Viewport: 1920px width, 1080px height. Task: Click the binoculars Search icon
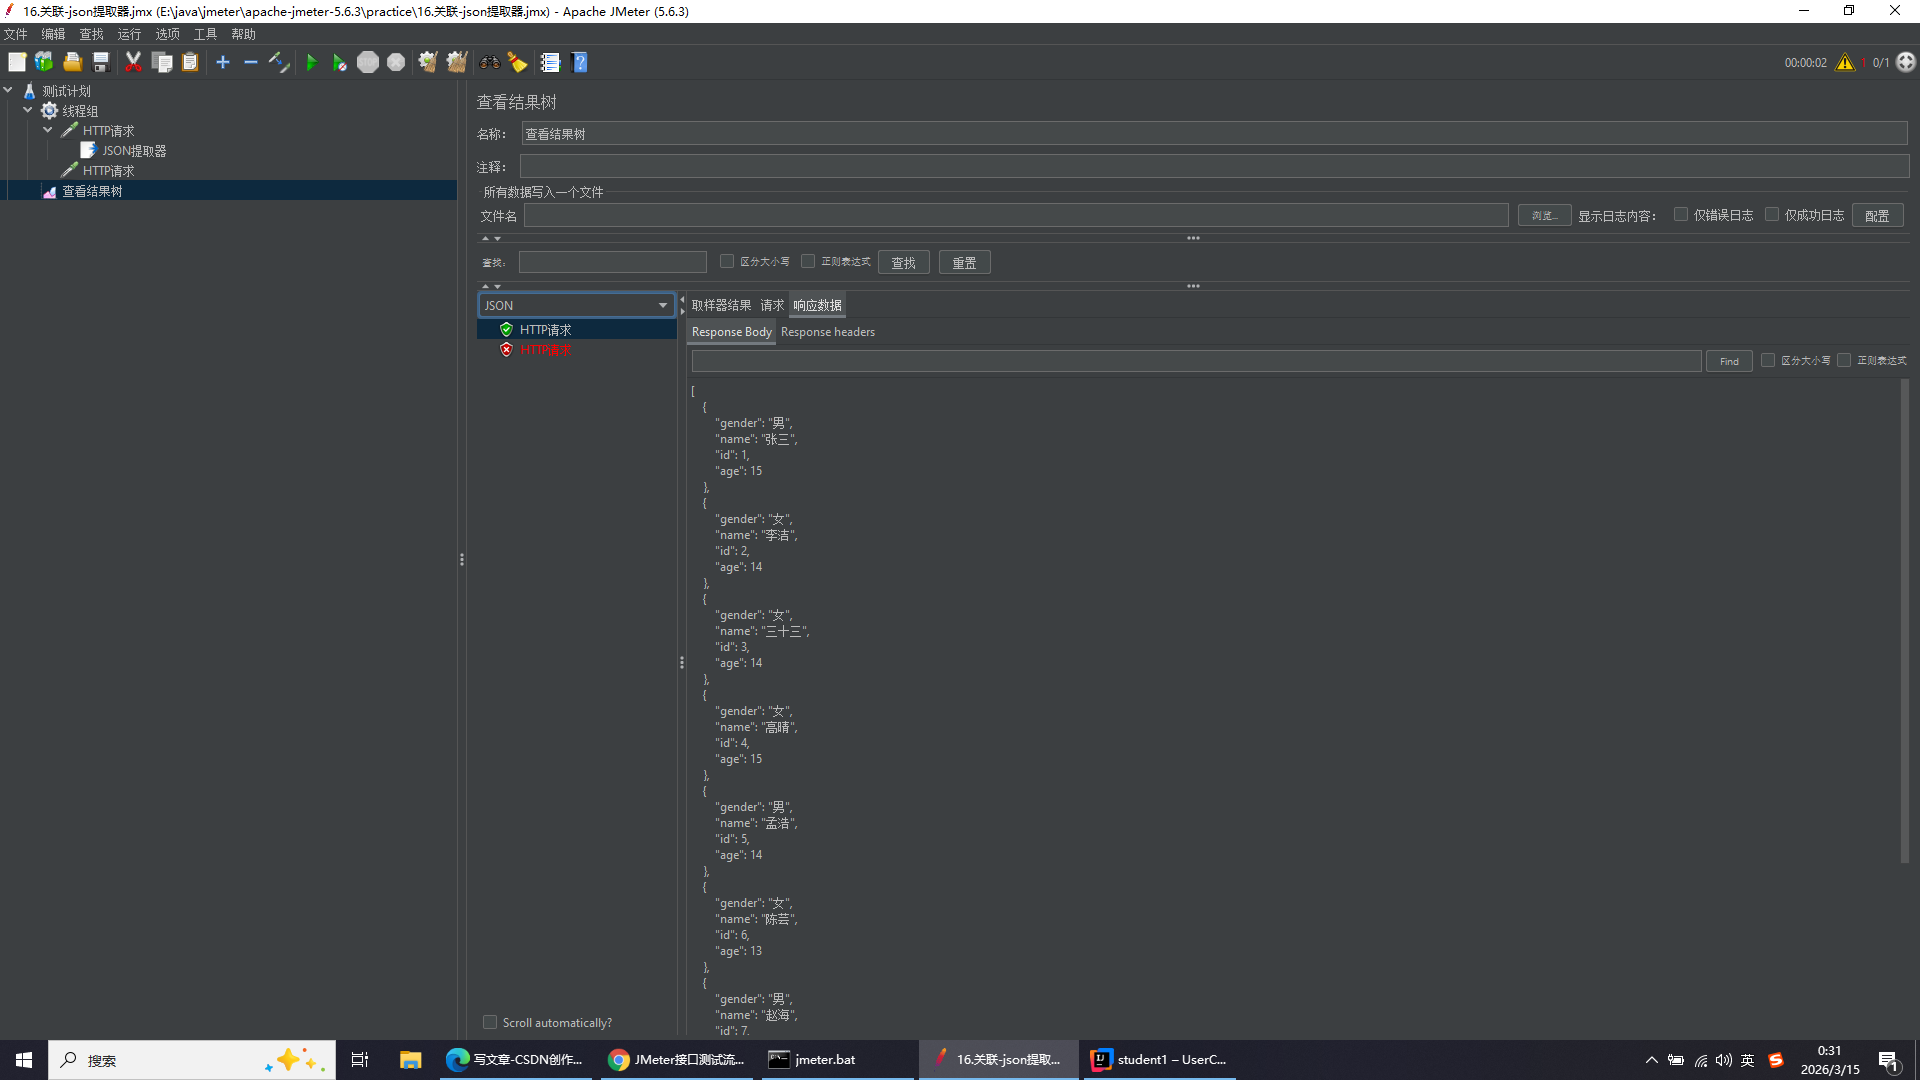(x=489, y=62)
